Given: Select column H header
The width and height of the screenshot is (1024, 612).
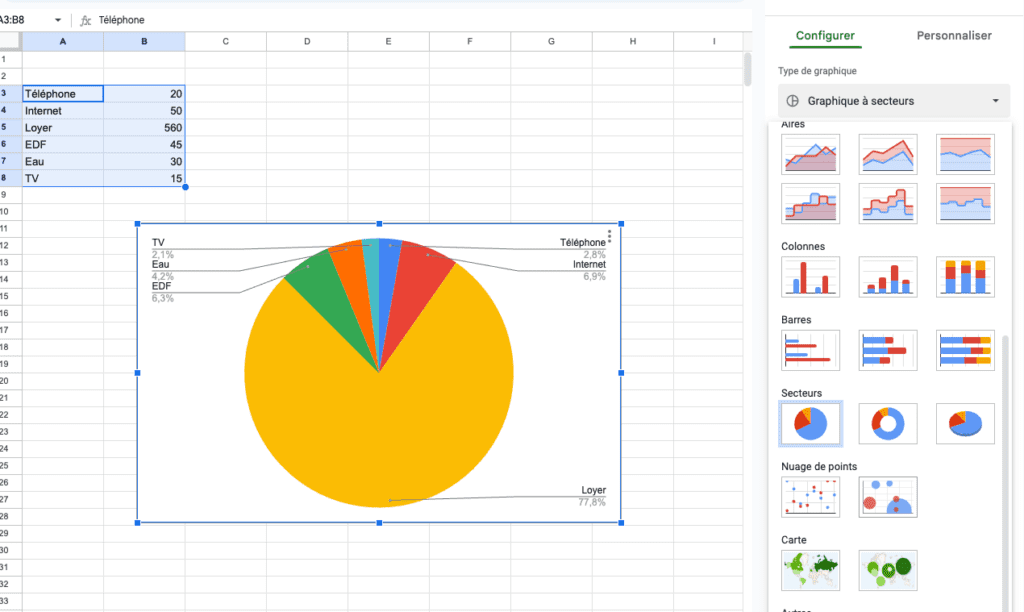Looking at the screenshot, I should 632,41.
